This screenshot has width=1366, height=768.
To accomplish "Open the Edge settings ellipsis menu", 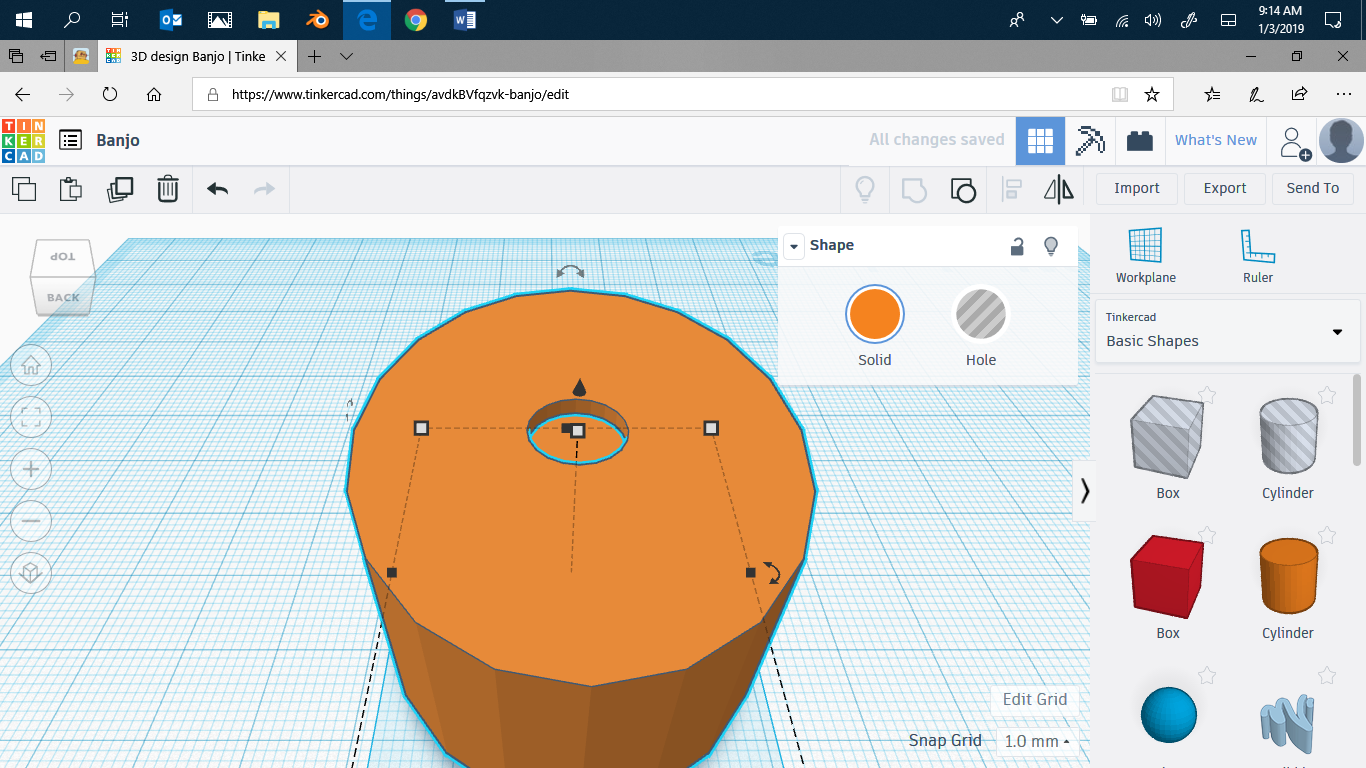I will pyautogui.click(x=1343, y=94).
